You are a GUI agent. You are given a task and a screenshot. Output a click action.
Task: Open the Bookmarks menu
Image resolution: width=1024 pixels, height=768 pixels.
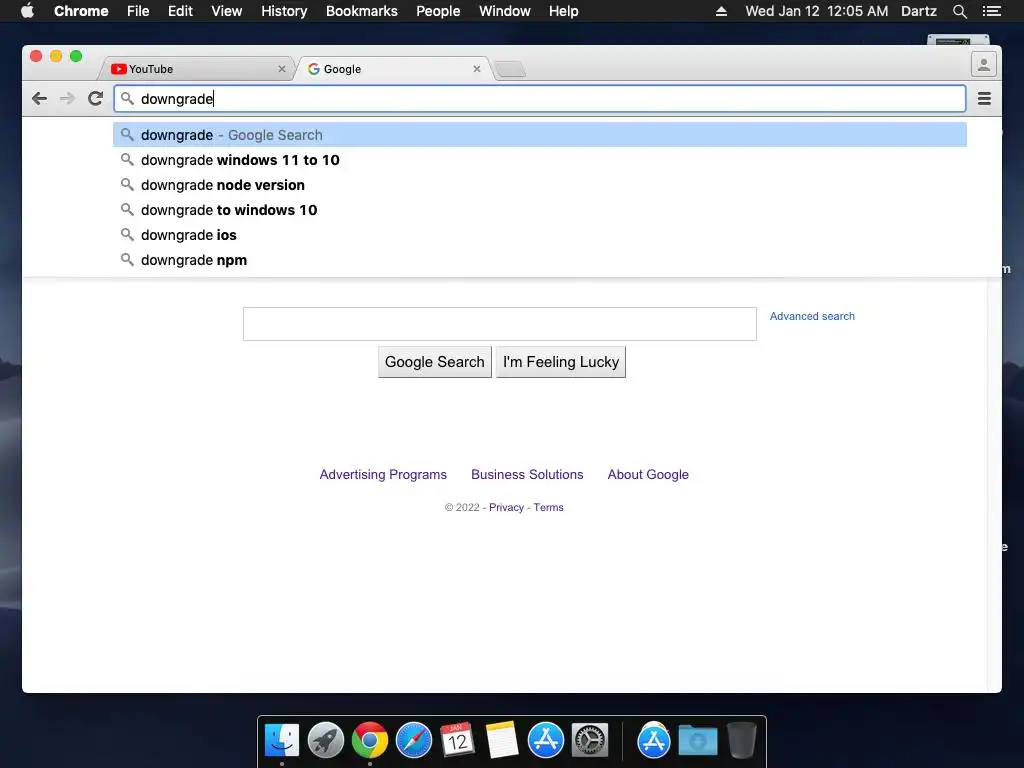pyautogui.click(x=362, y=11)
